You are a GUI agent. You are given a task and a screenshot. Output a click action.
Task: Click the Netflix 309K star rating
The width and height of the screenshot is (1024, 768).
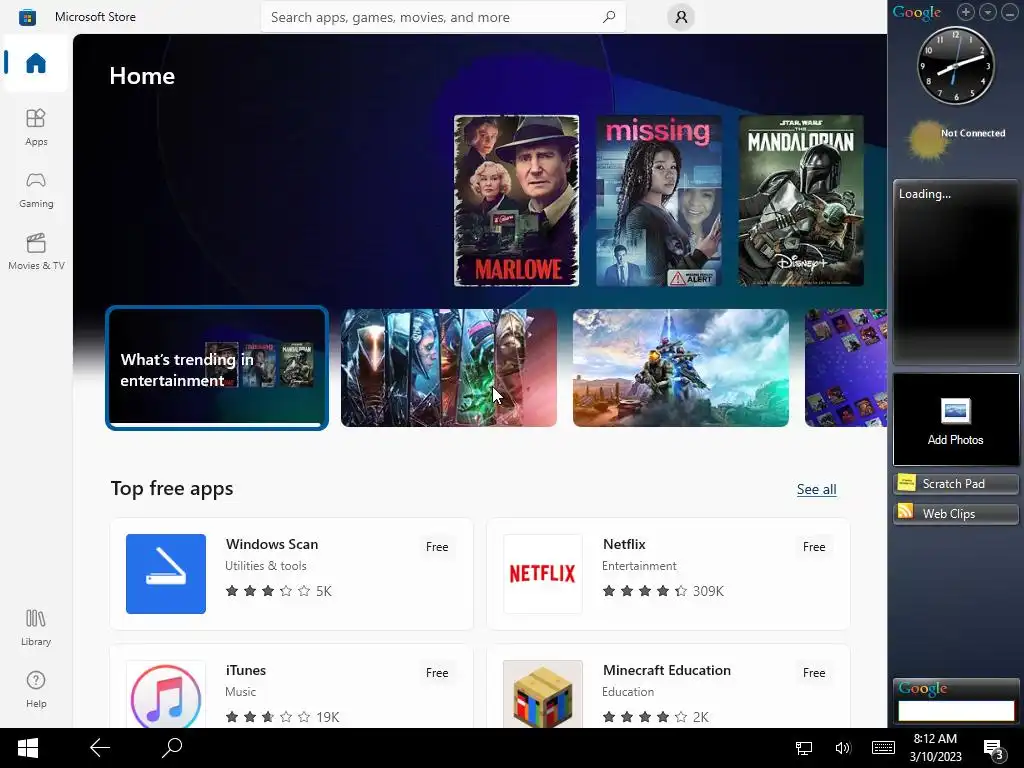[x=663, y=591]
